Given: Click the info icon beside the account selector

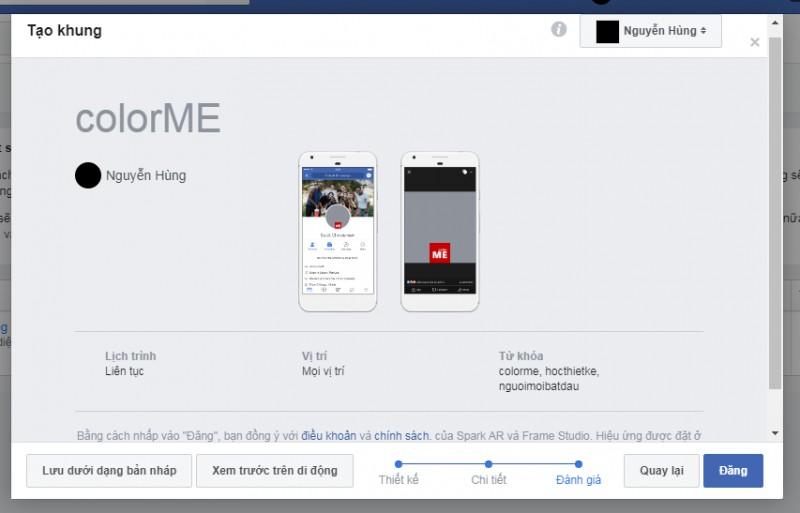Looking at the screenshot, I should 559,30.
